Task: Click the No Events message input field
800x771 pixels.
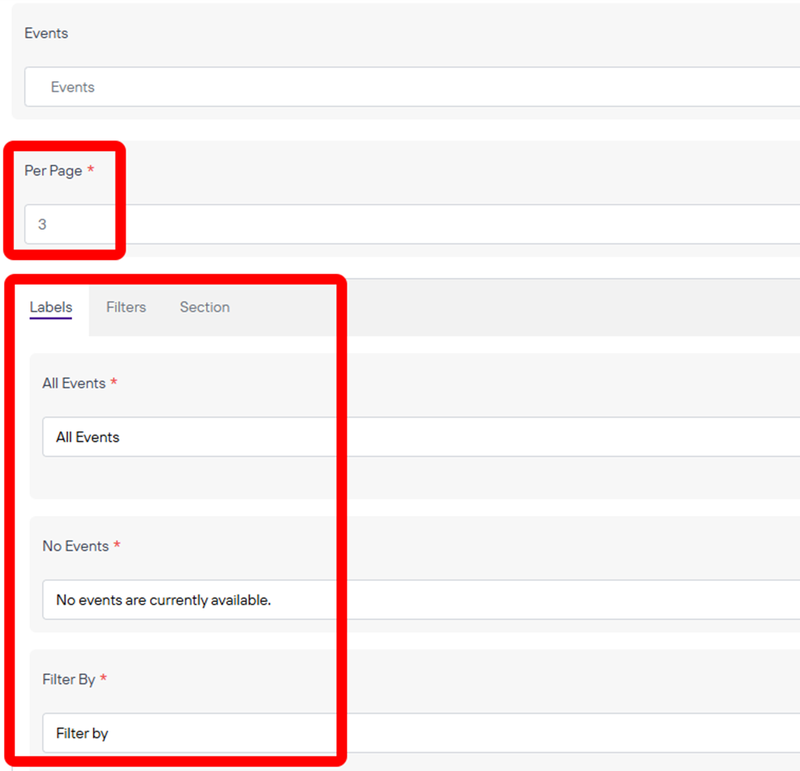Action: 421,600
